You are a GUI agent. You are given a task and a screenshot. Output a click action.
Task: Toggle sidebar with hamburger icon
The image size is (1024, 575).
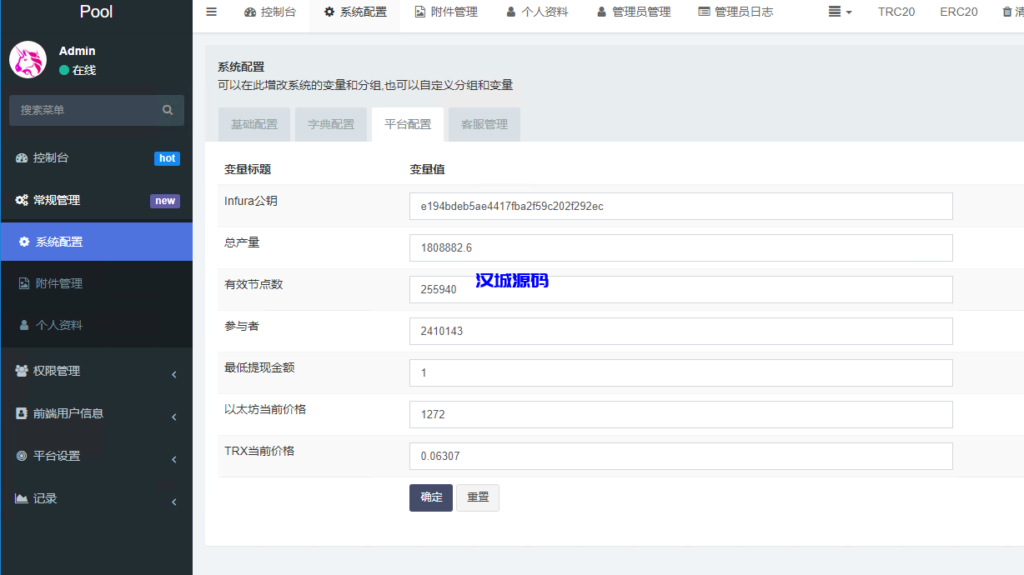tap(211, 12)
